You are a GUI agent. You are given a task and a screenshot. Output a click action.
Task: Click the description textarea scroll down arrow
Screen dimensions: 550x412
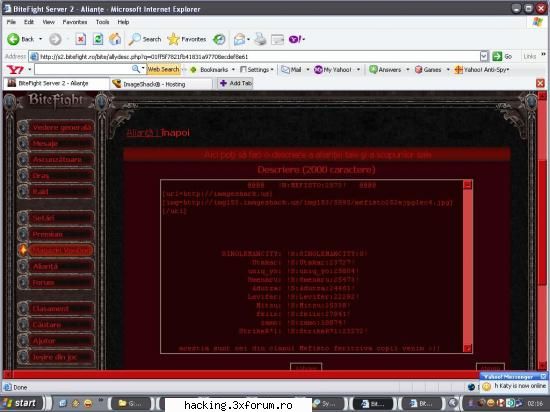click(x=468, y=348)
